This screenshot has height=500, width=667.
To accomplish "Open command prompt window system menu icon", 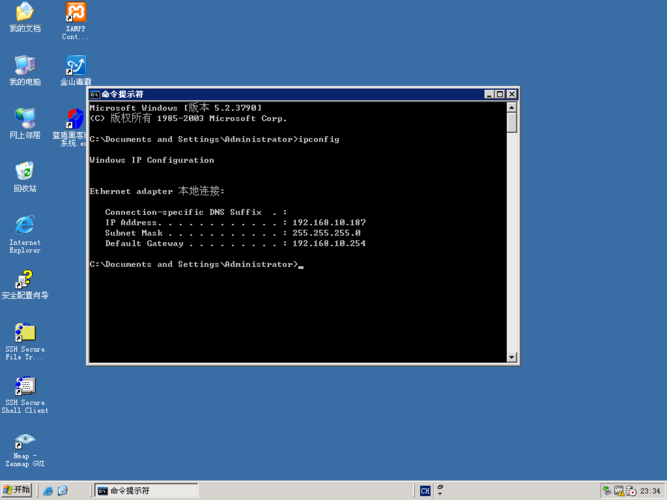I will (94, 94).
